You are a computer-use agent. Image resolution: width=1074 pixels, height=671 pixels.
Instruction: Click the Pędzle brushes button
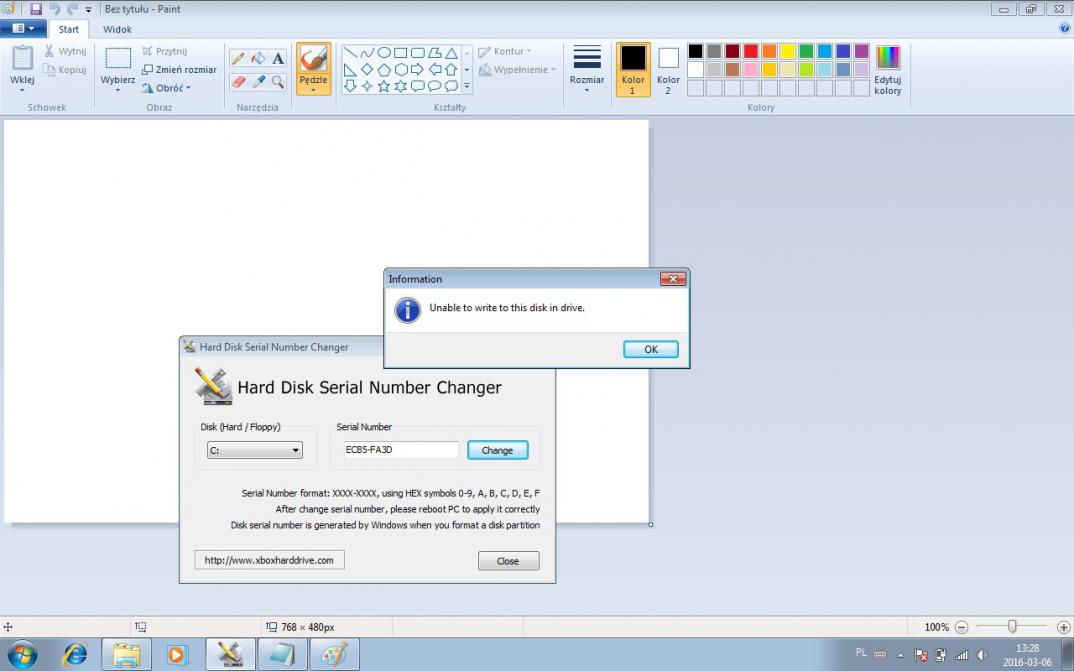314,68
